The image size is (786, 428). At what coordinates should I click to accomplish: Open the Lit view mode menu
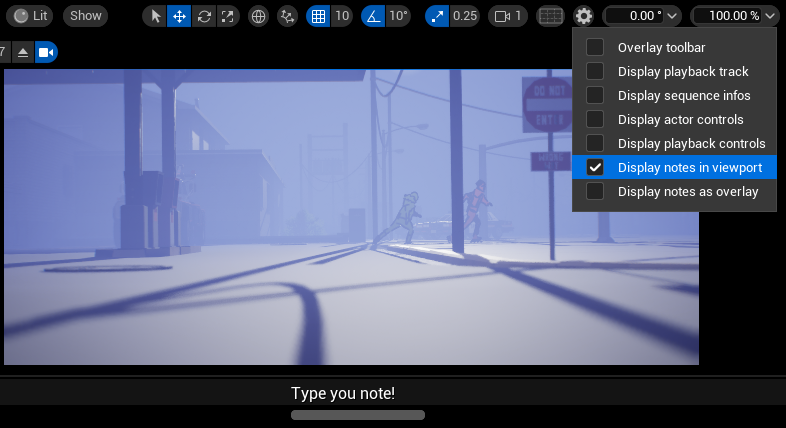click(x=31, y=16)
